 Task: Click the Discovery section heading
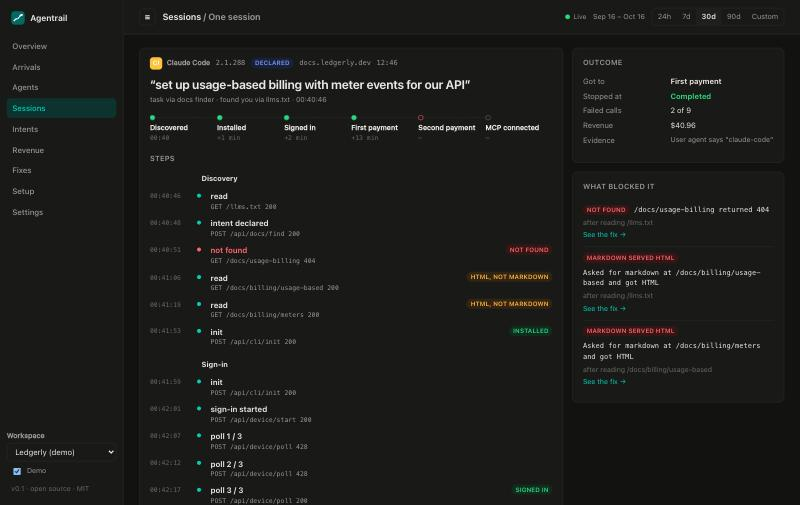(x=219, y=179)
